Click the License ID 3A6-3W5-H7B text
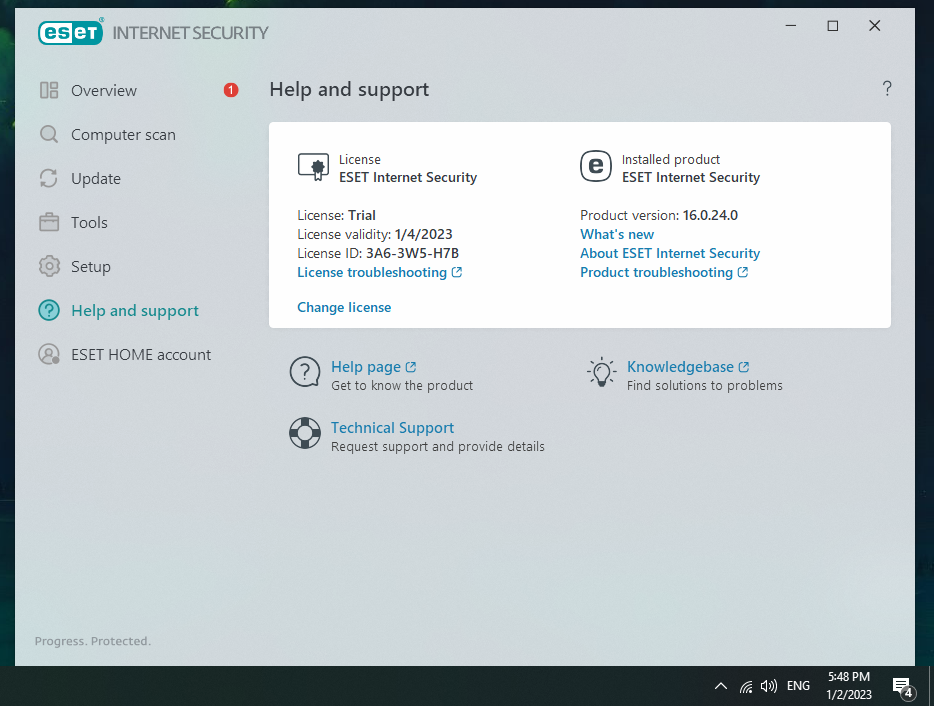Image resolution: width=934 pixels, height=706 pixels. [x=378, y=253]
